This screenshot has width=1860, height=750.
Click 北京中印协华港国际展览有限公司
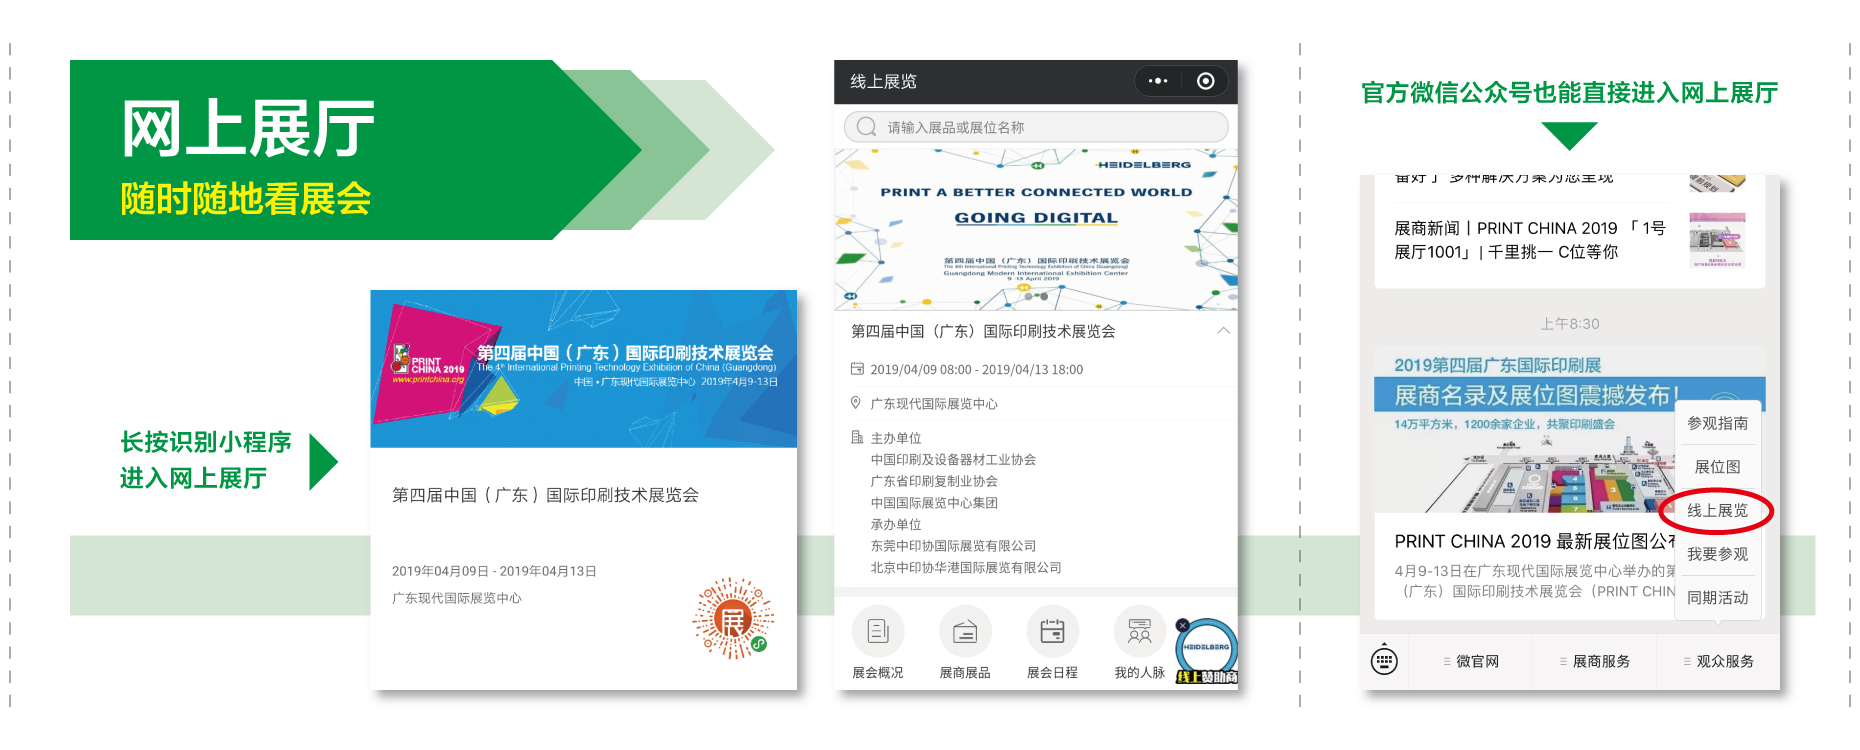tap(966, 567)
